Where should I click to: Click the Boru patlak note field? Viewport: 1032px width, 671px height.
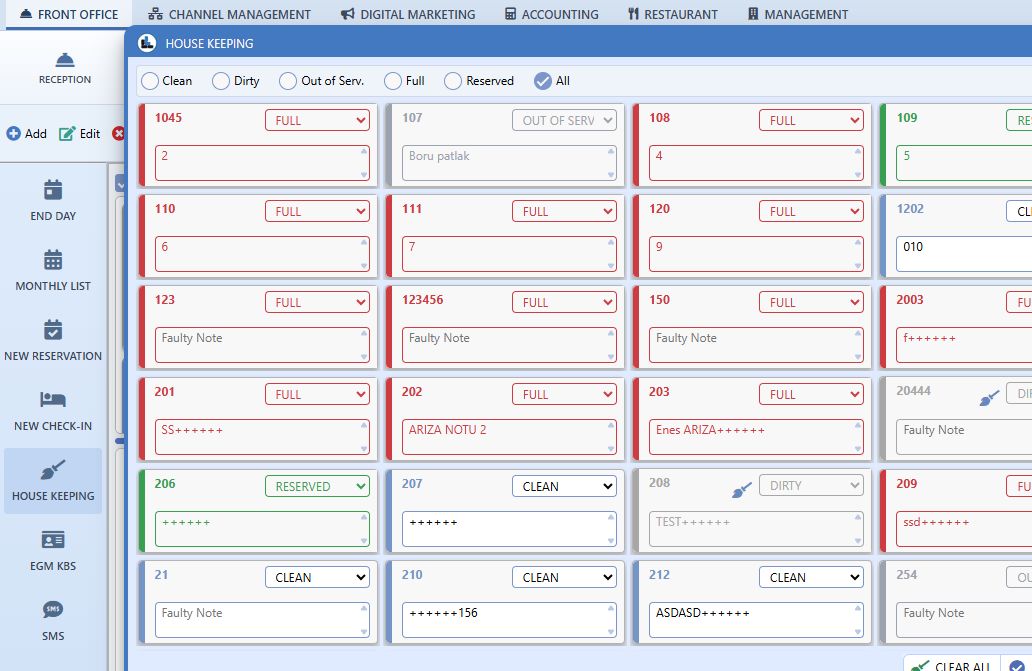click(x=509, y=163)
